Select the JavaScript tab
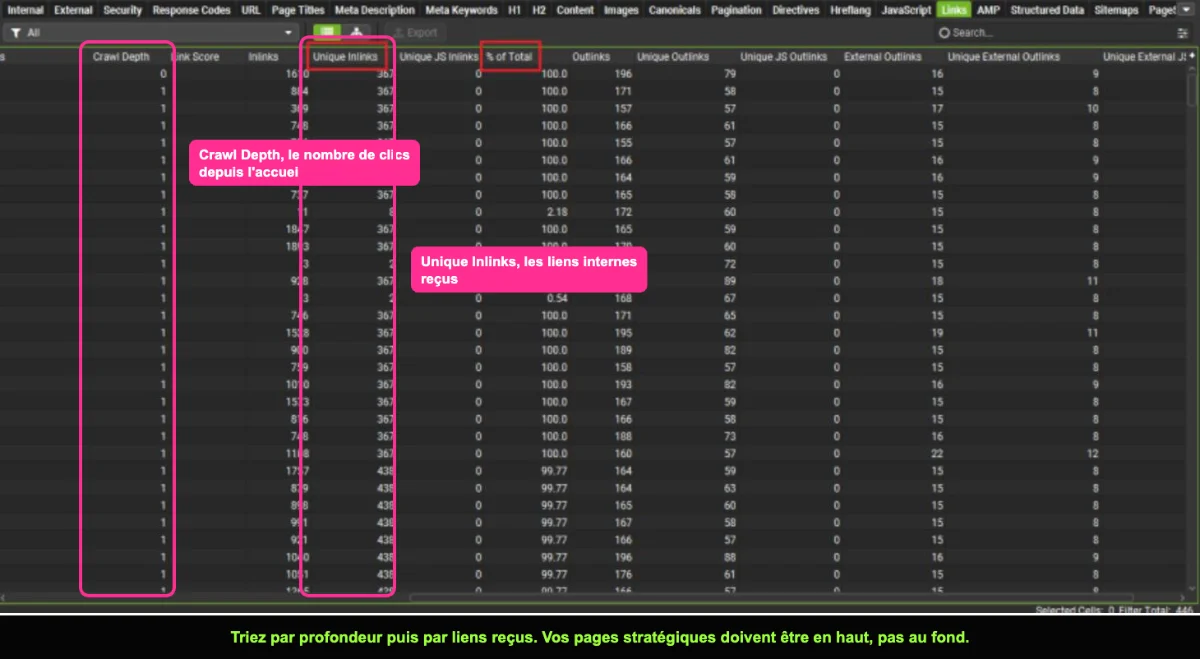This screenshot has width=1200, height=659. coord(906,10)
